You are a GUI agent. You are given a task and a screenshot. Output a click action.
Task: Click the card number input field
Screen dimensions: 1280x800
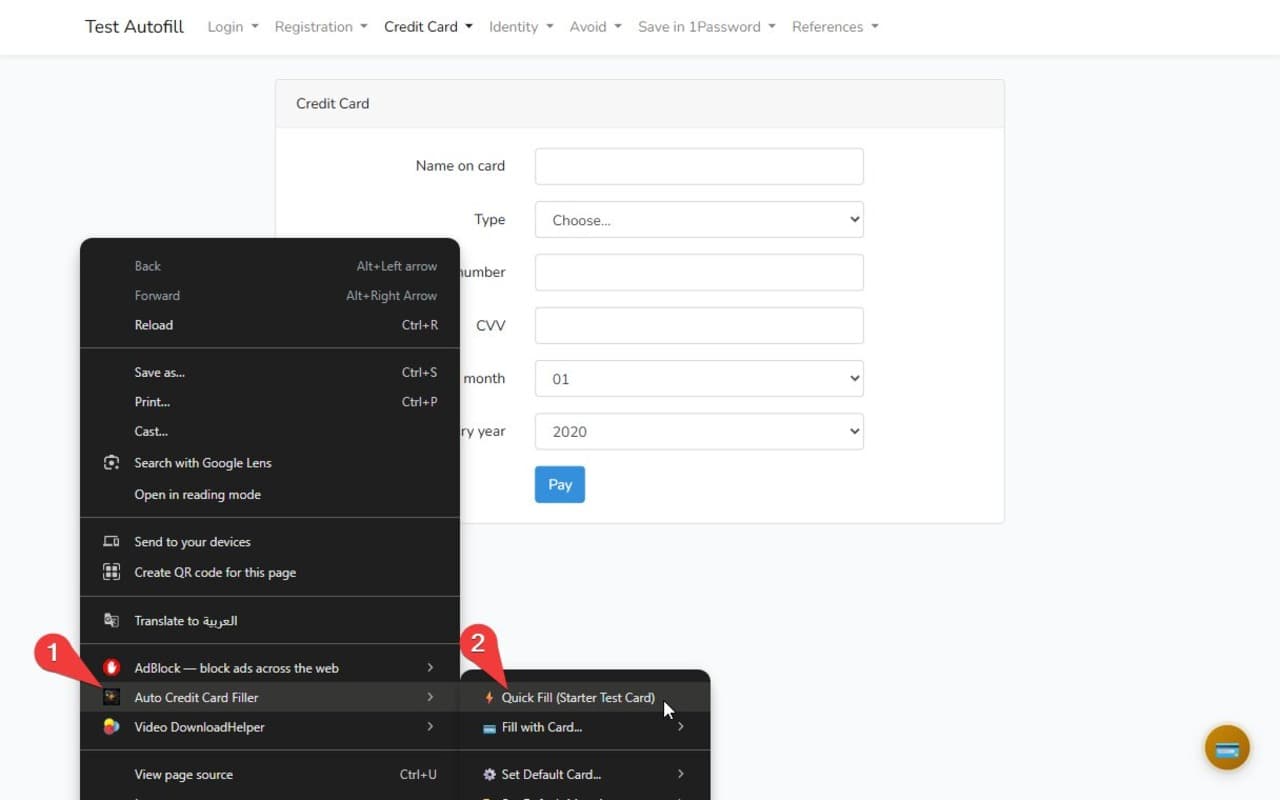pyautogui.click(x=699, y=273)
